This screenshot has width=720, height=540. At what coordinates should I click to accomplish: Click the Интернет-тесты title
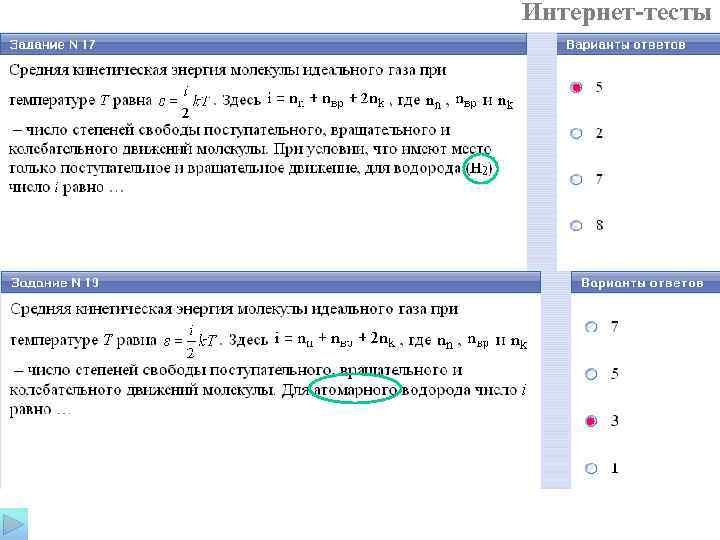coord(617,12)
